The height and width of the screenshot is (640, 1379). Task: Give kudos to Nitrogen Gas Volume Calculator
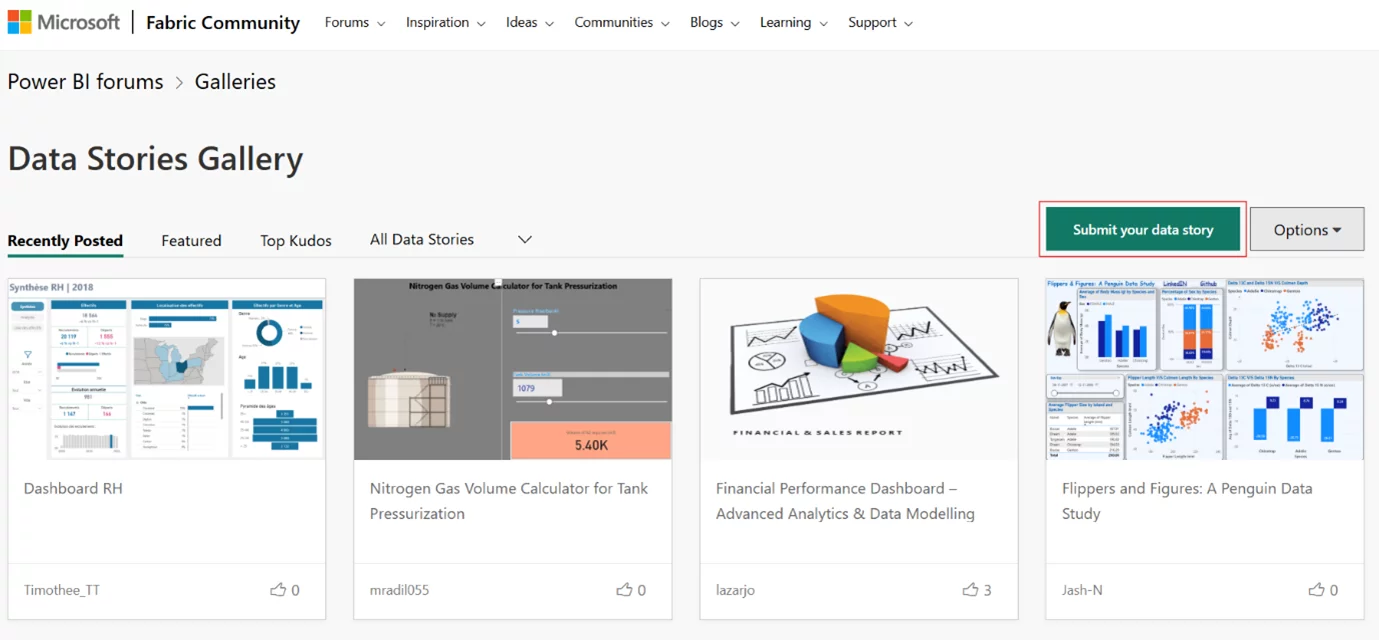point(624,590)
